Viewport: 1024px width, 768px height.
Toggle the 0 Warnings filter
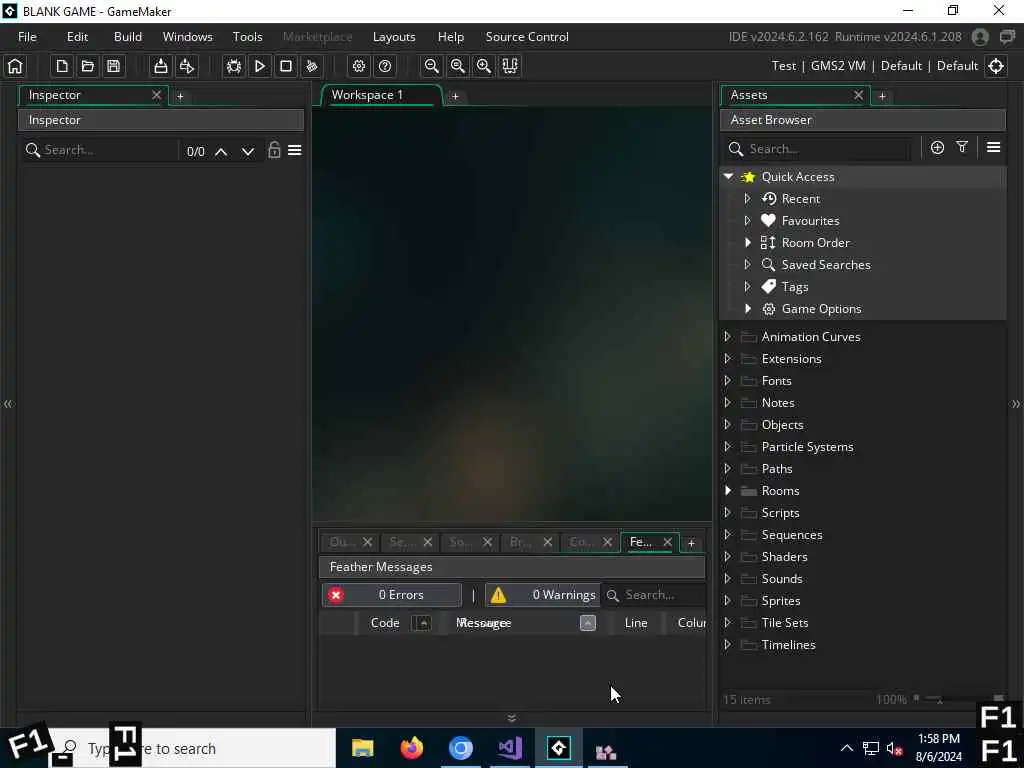(542, 595)
